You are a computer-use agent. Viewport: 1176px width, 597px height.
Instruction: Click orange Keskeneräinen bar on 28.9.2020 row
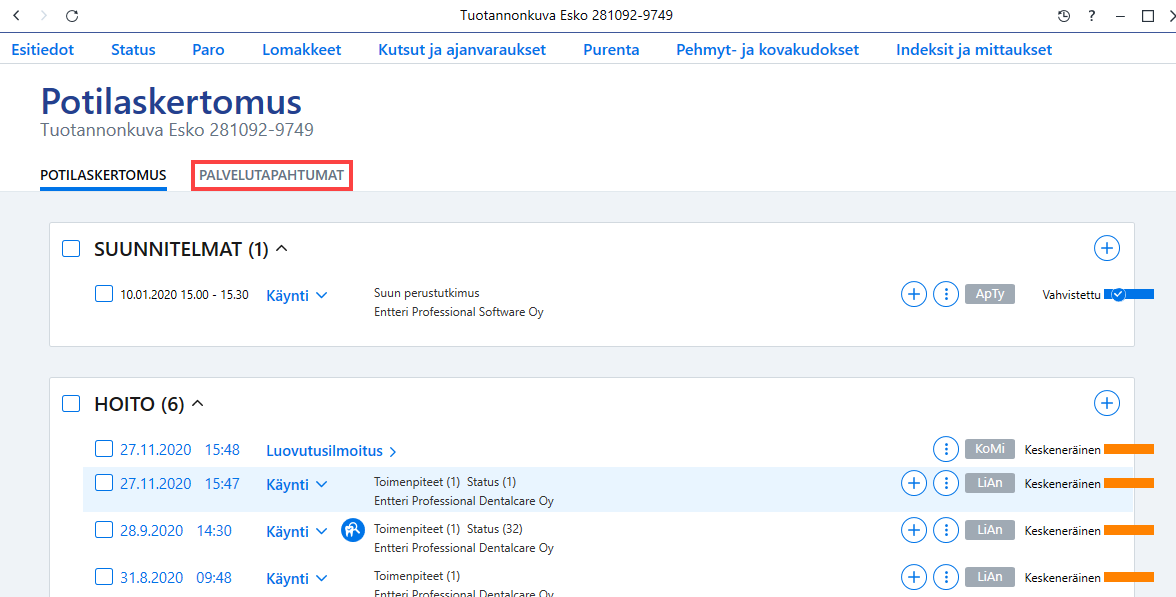(1129, 530)
